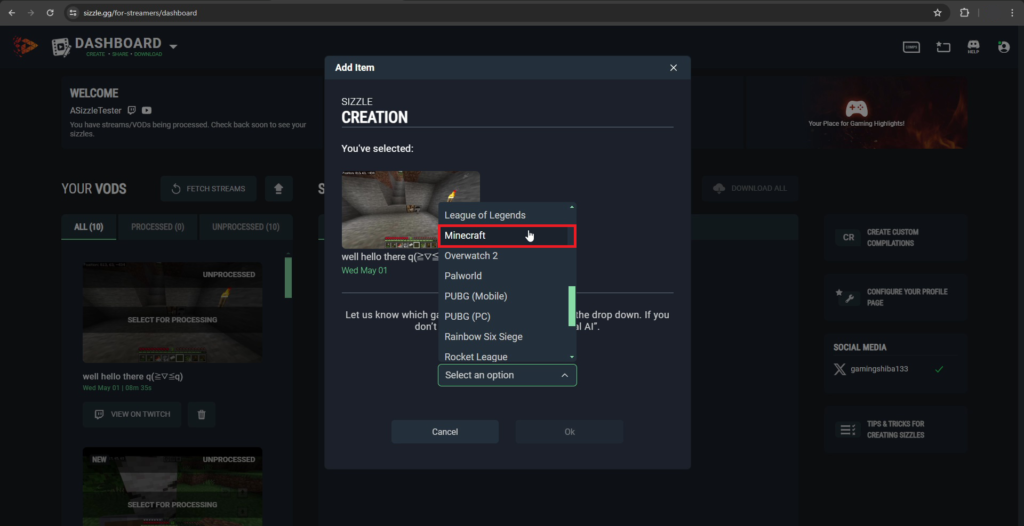Click the X social media icon

pyautogui.click(x=840, y=369)
